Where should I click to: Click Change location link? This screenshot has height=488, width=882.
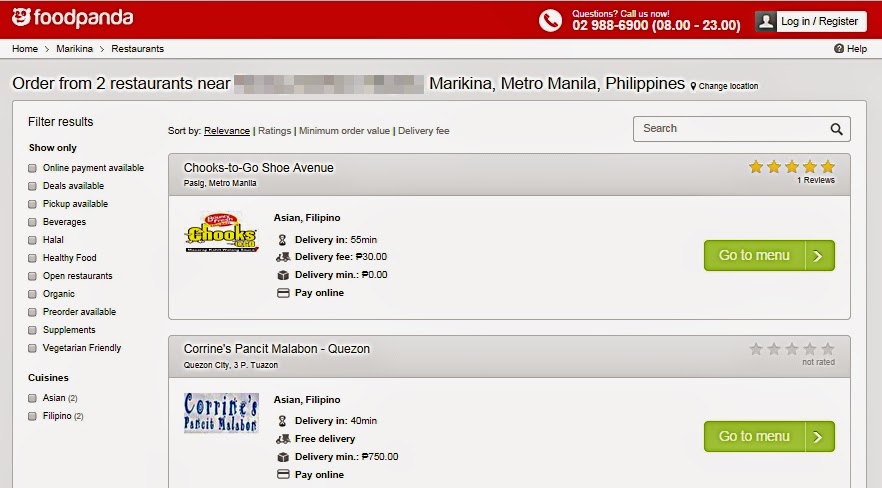[x=728, y=86]
